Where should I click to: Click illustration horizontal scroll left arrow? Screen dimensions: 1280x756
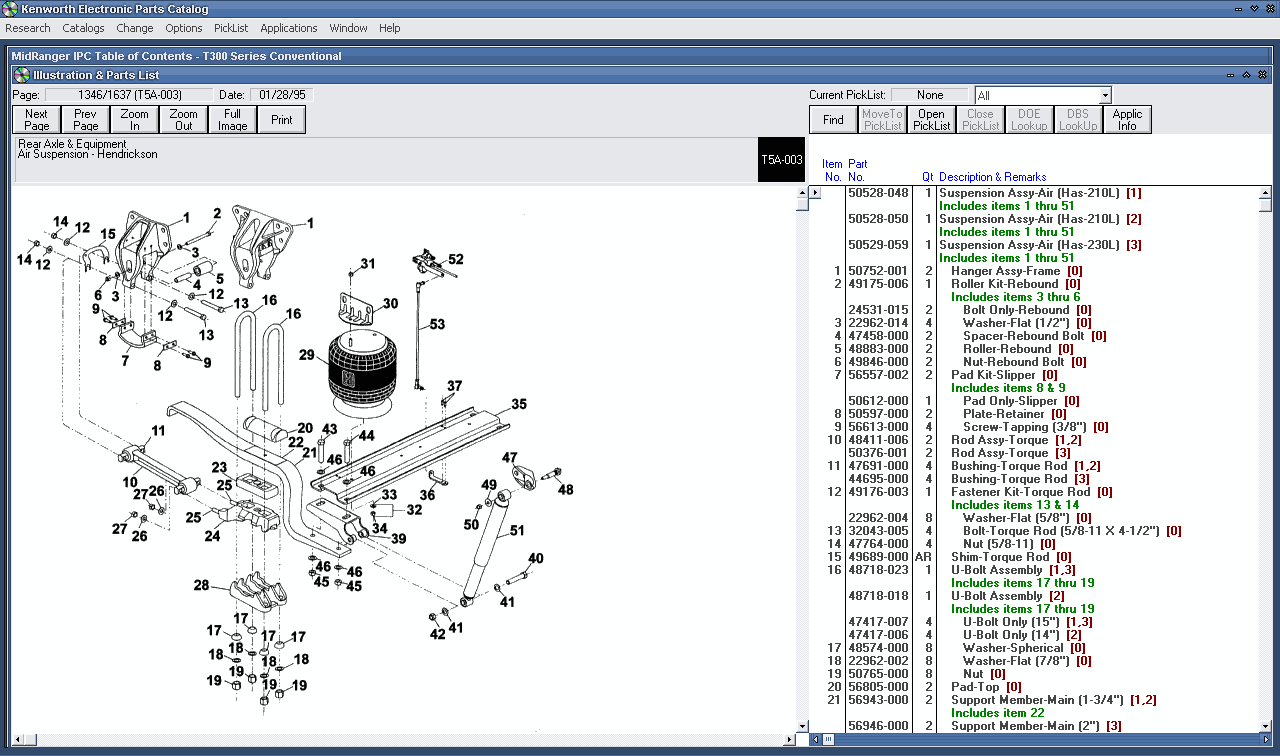pos(18,740)
